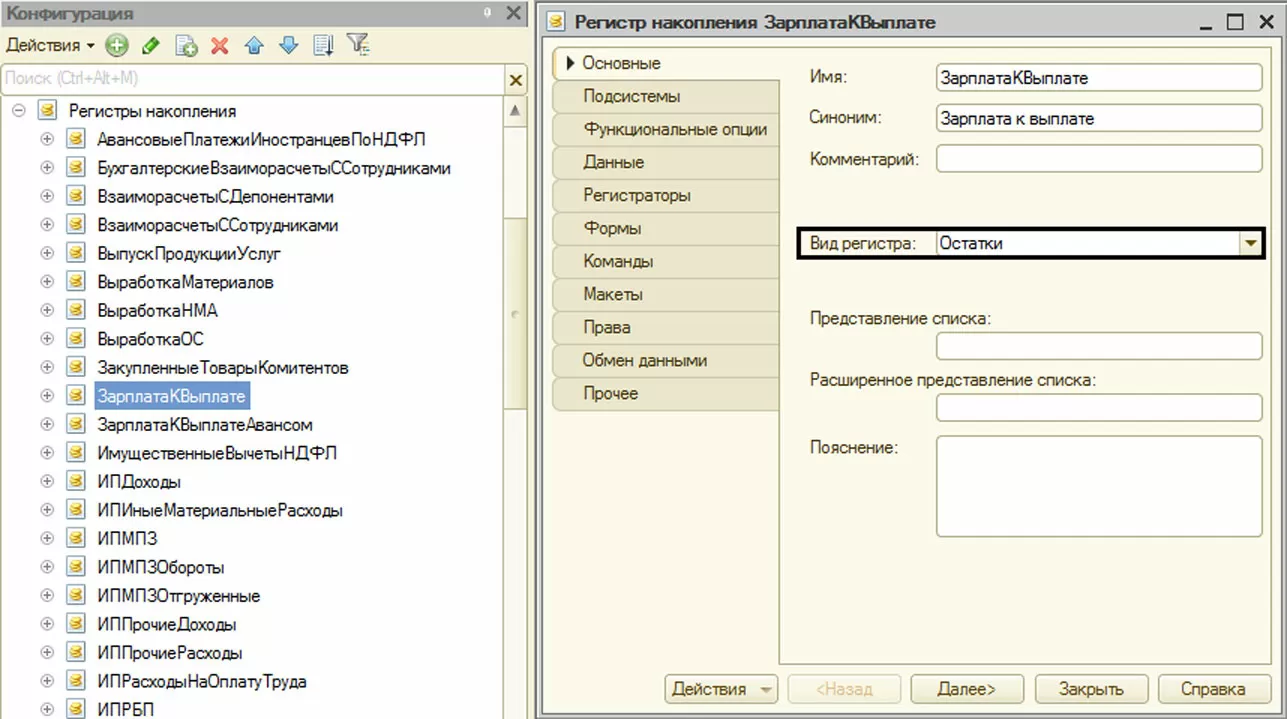The image size is (1287, 719).
Task: Open the Регистраторы tab
Action: [x=637, y=195]
